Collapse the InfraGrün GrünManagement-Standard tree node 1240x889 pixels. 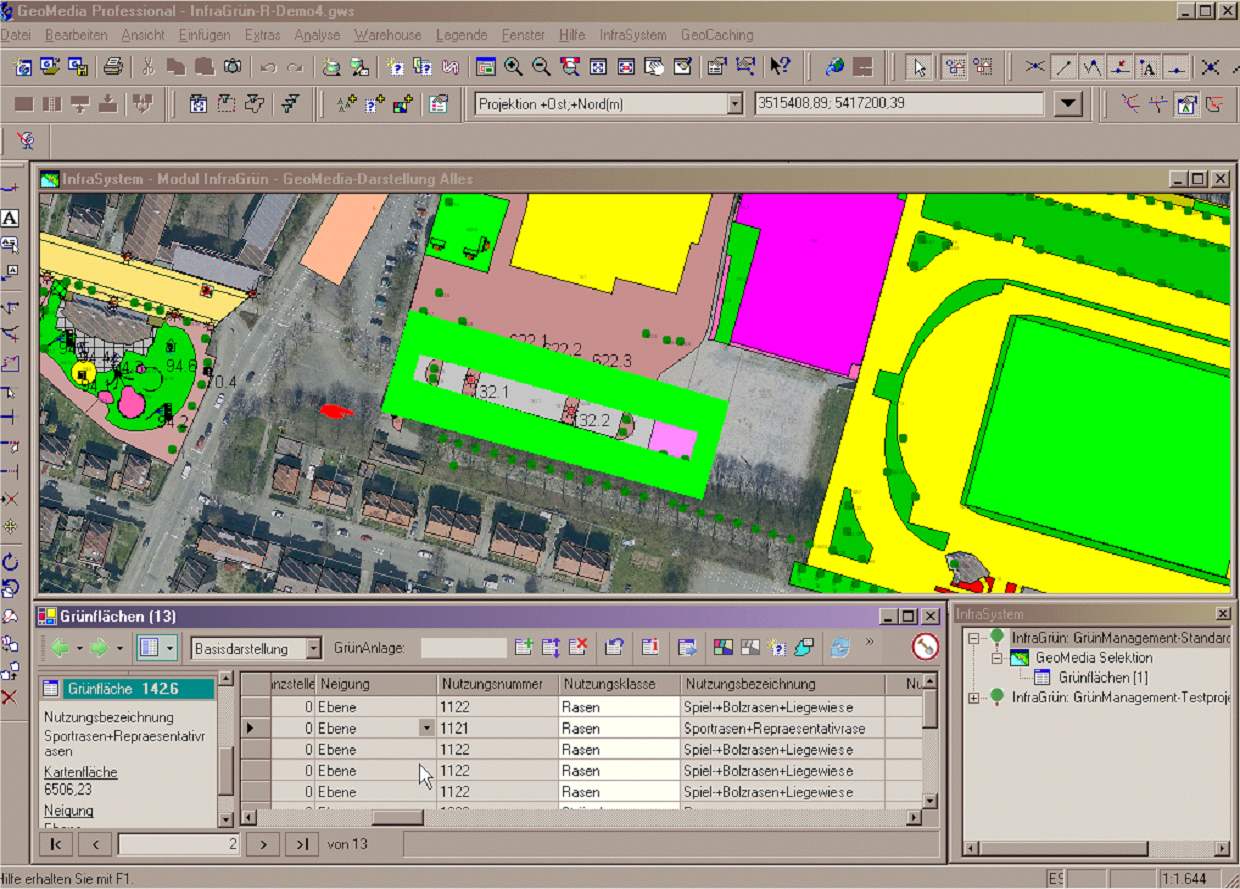[x=972, y=638]
